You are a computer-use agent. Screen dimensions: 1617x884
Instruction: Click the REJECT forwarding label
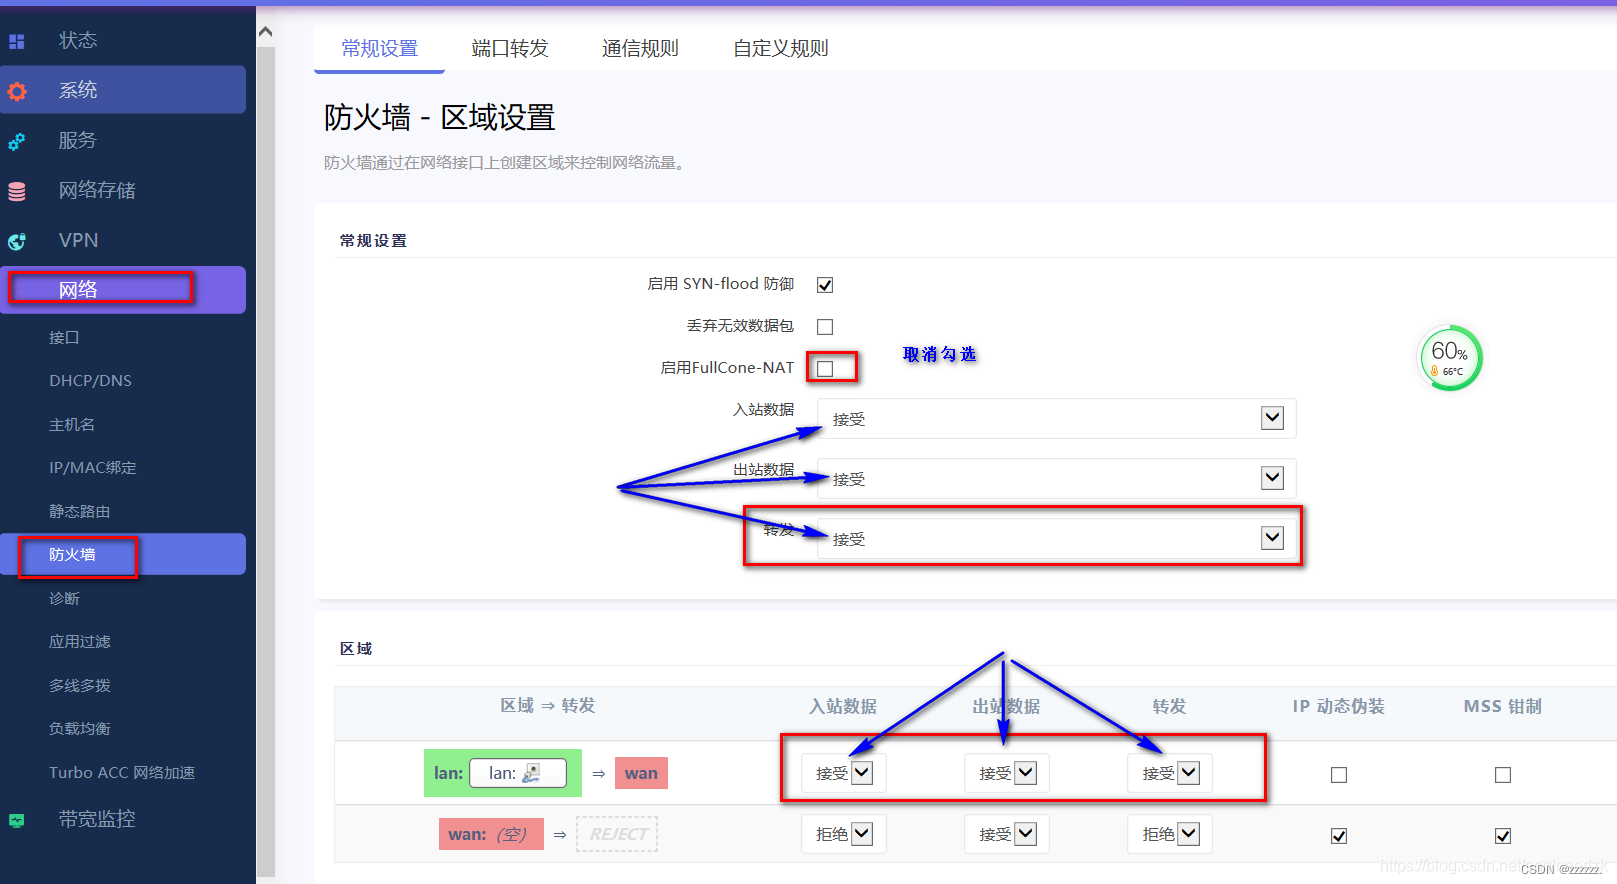617,834
